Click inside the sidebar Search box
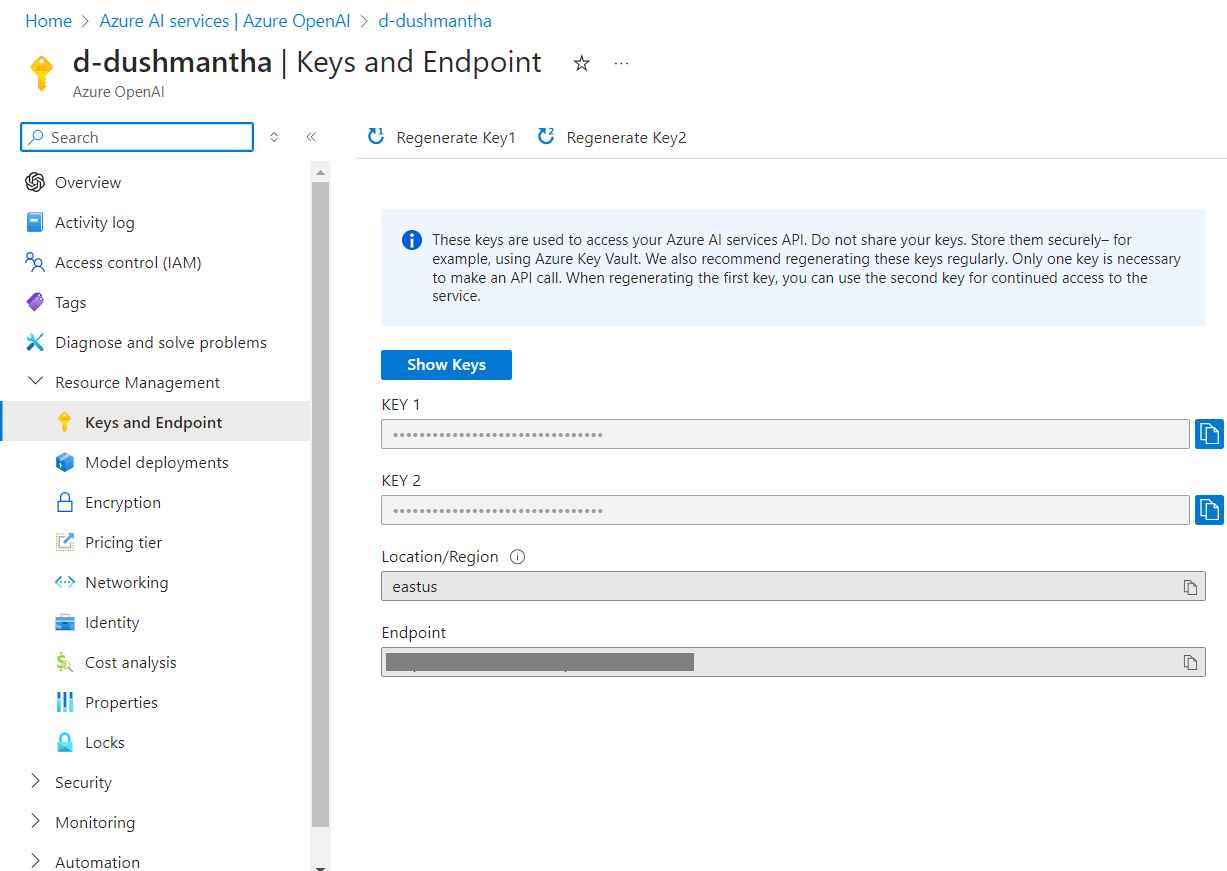 click(x=136, y=136)
